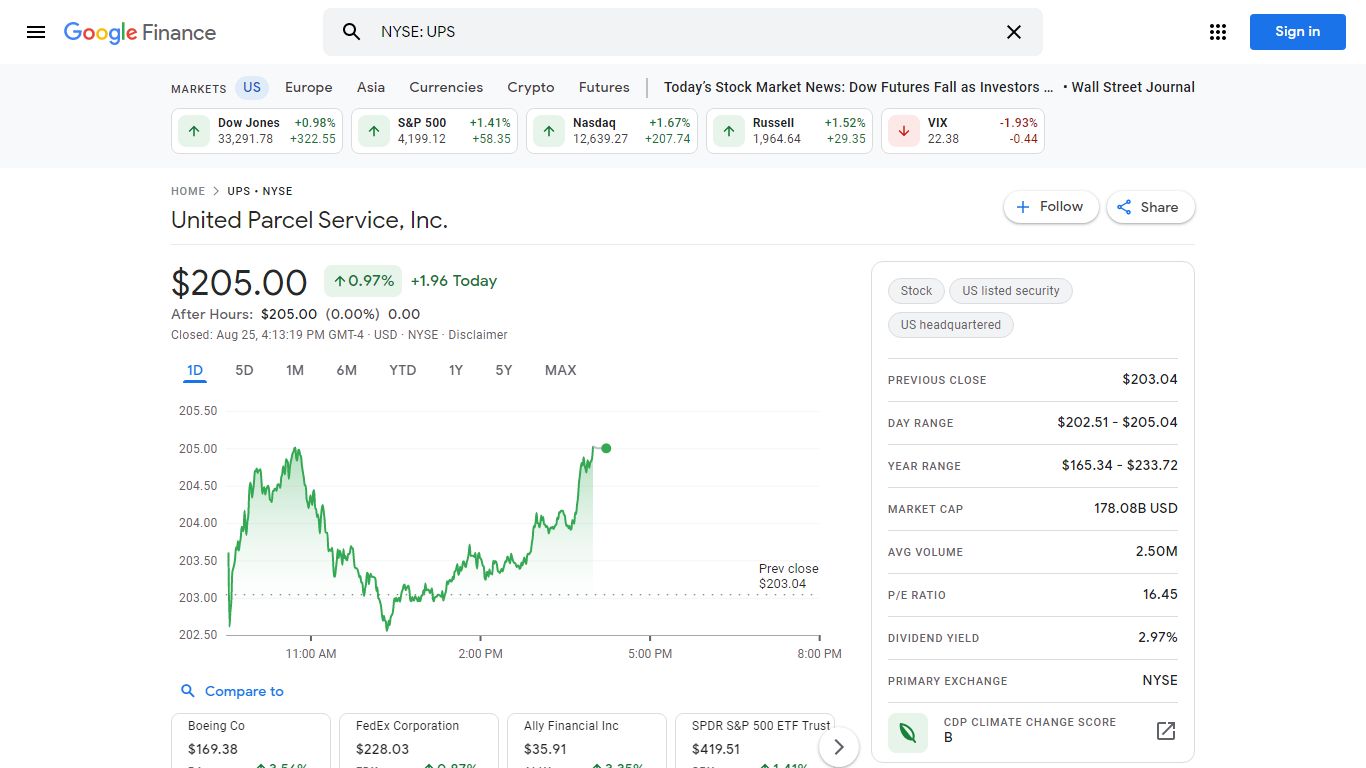Click Compare to link

(x=232, y=691)
